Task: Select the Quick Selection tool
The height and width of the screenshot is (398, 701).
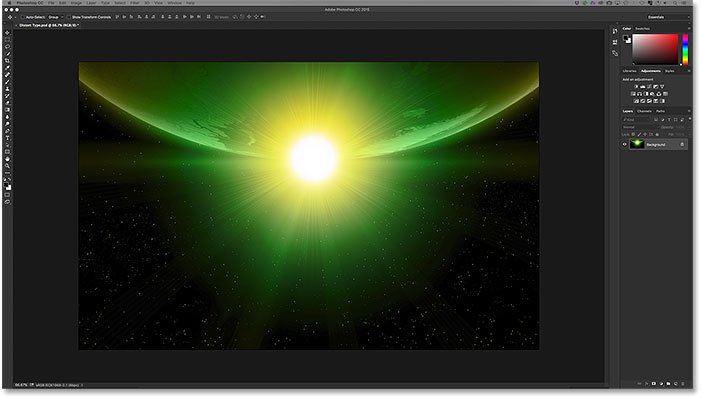Action: [8, 53]
